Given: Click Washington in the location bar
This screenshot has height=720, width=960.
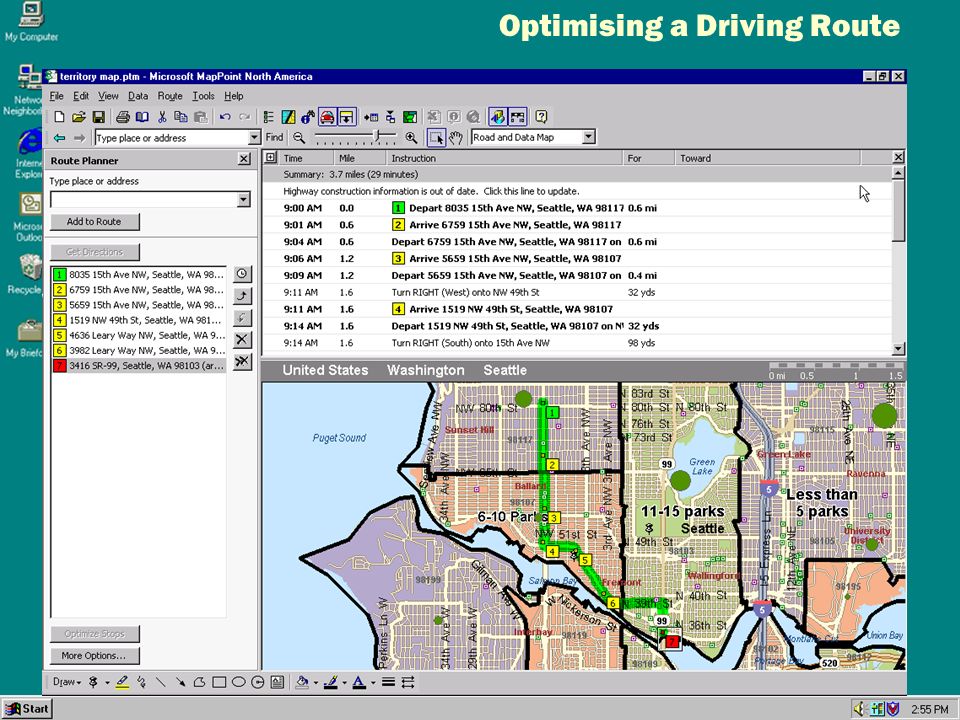Looking at the screenshot, I should pos(426,370).
